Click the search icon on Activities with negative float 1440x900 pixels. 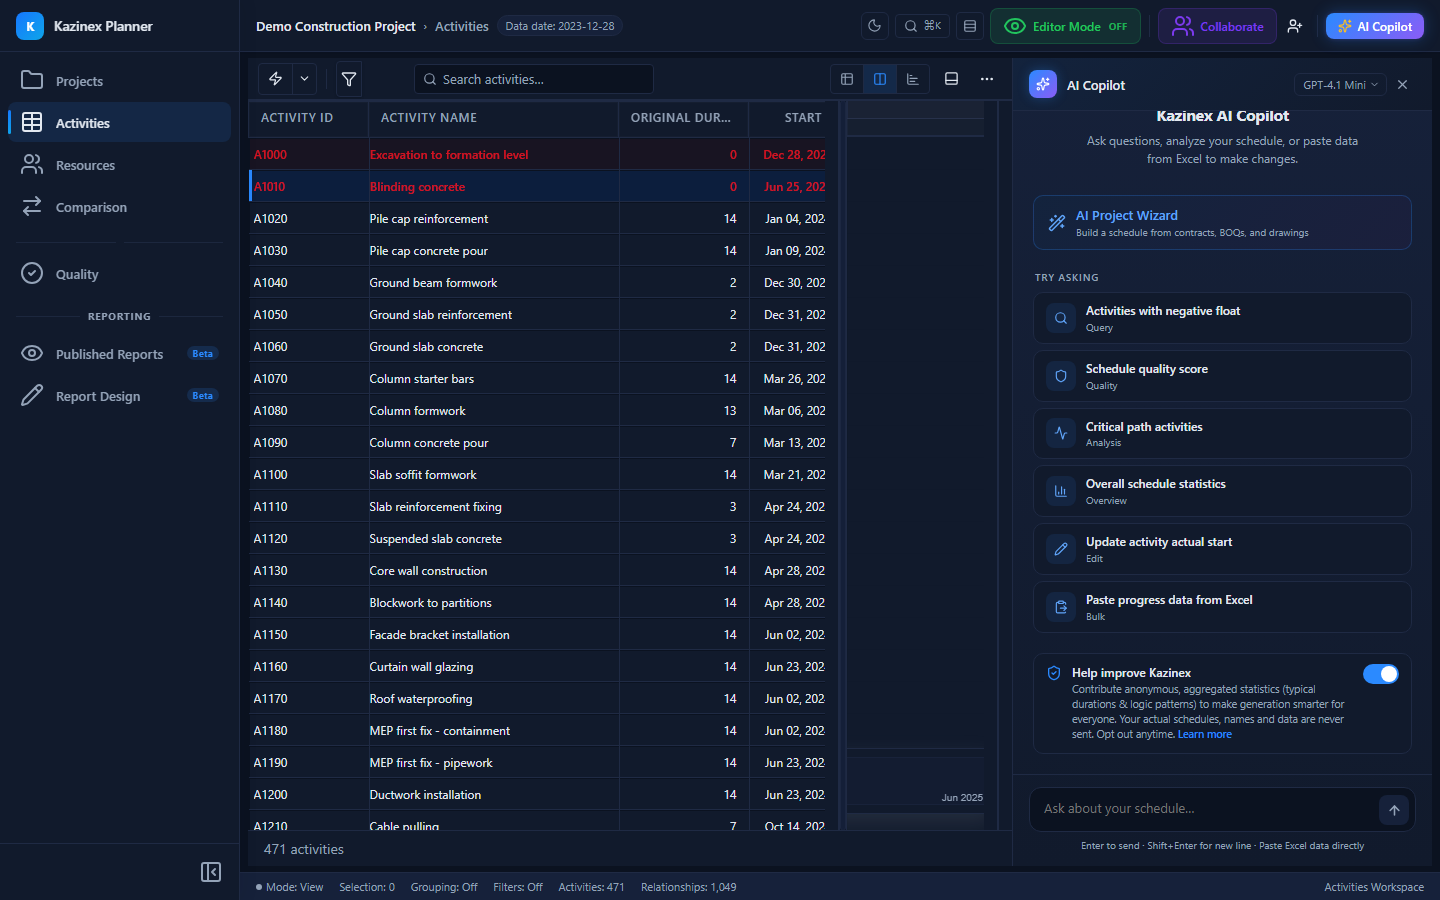(1061, 318)
